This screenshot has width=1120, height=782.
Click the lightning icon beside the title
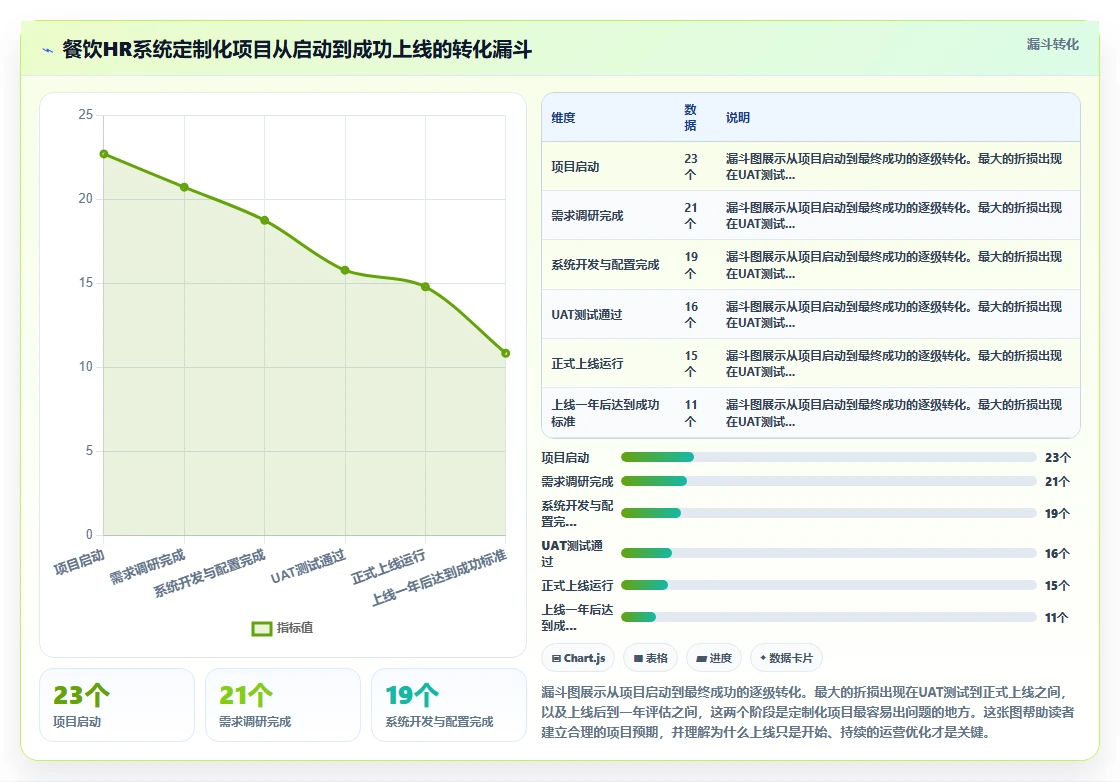click(x=48, y=51)
